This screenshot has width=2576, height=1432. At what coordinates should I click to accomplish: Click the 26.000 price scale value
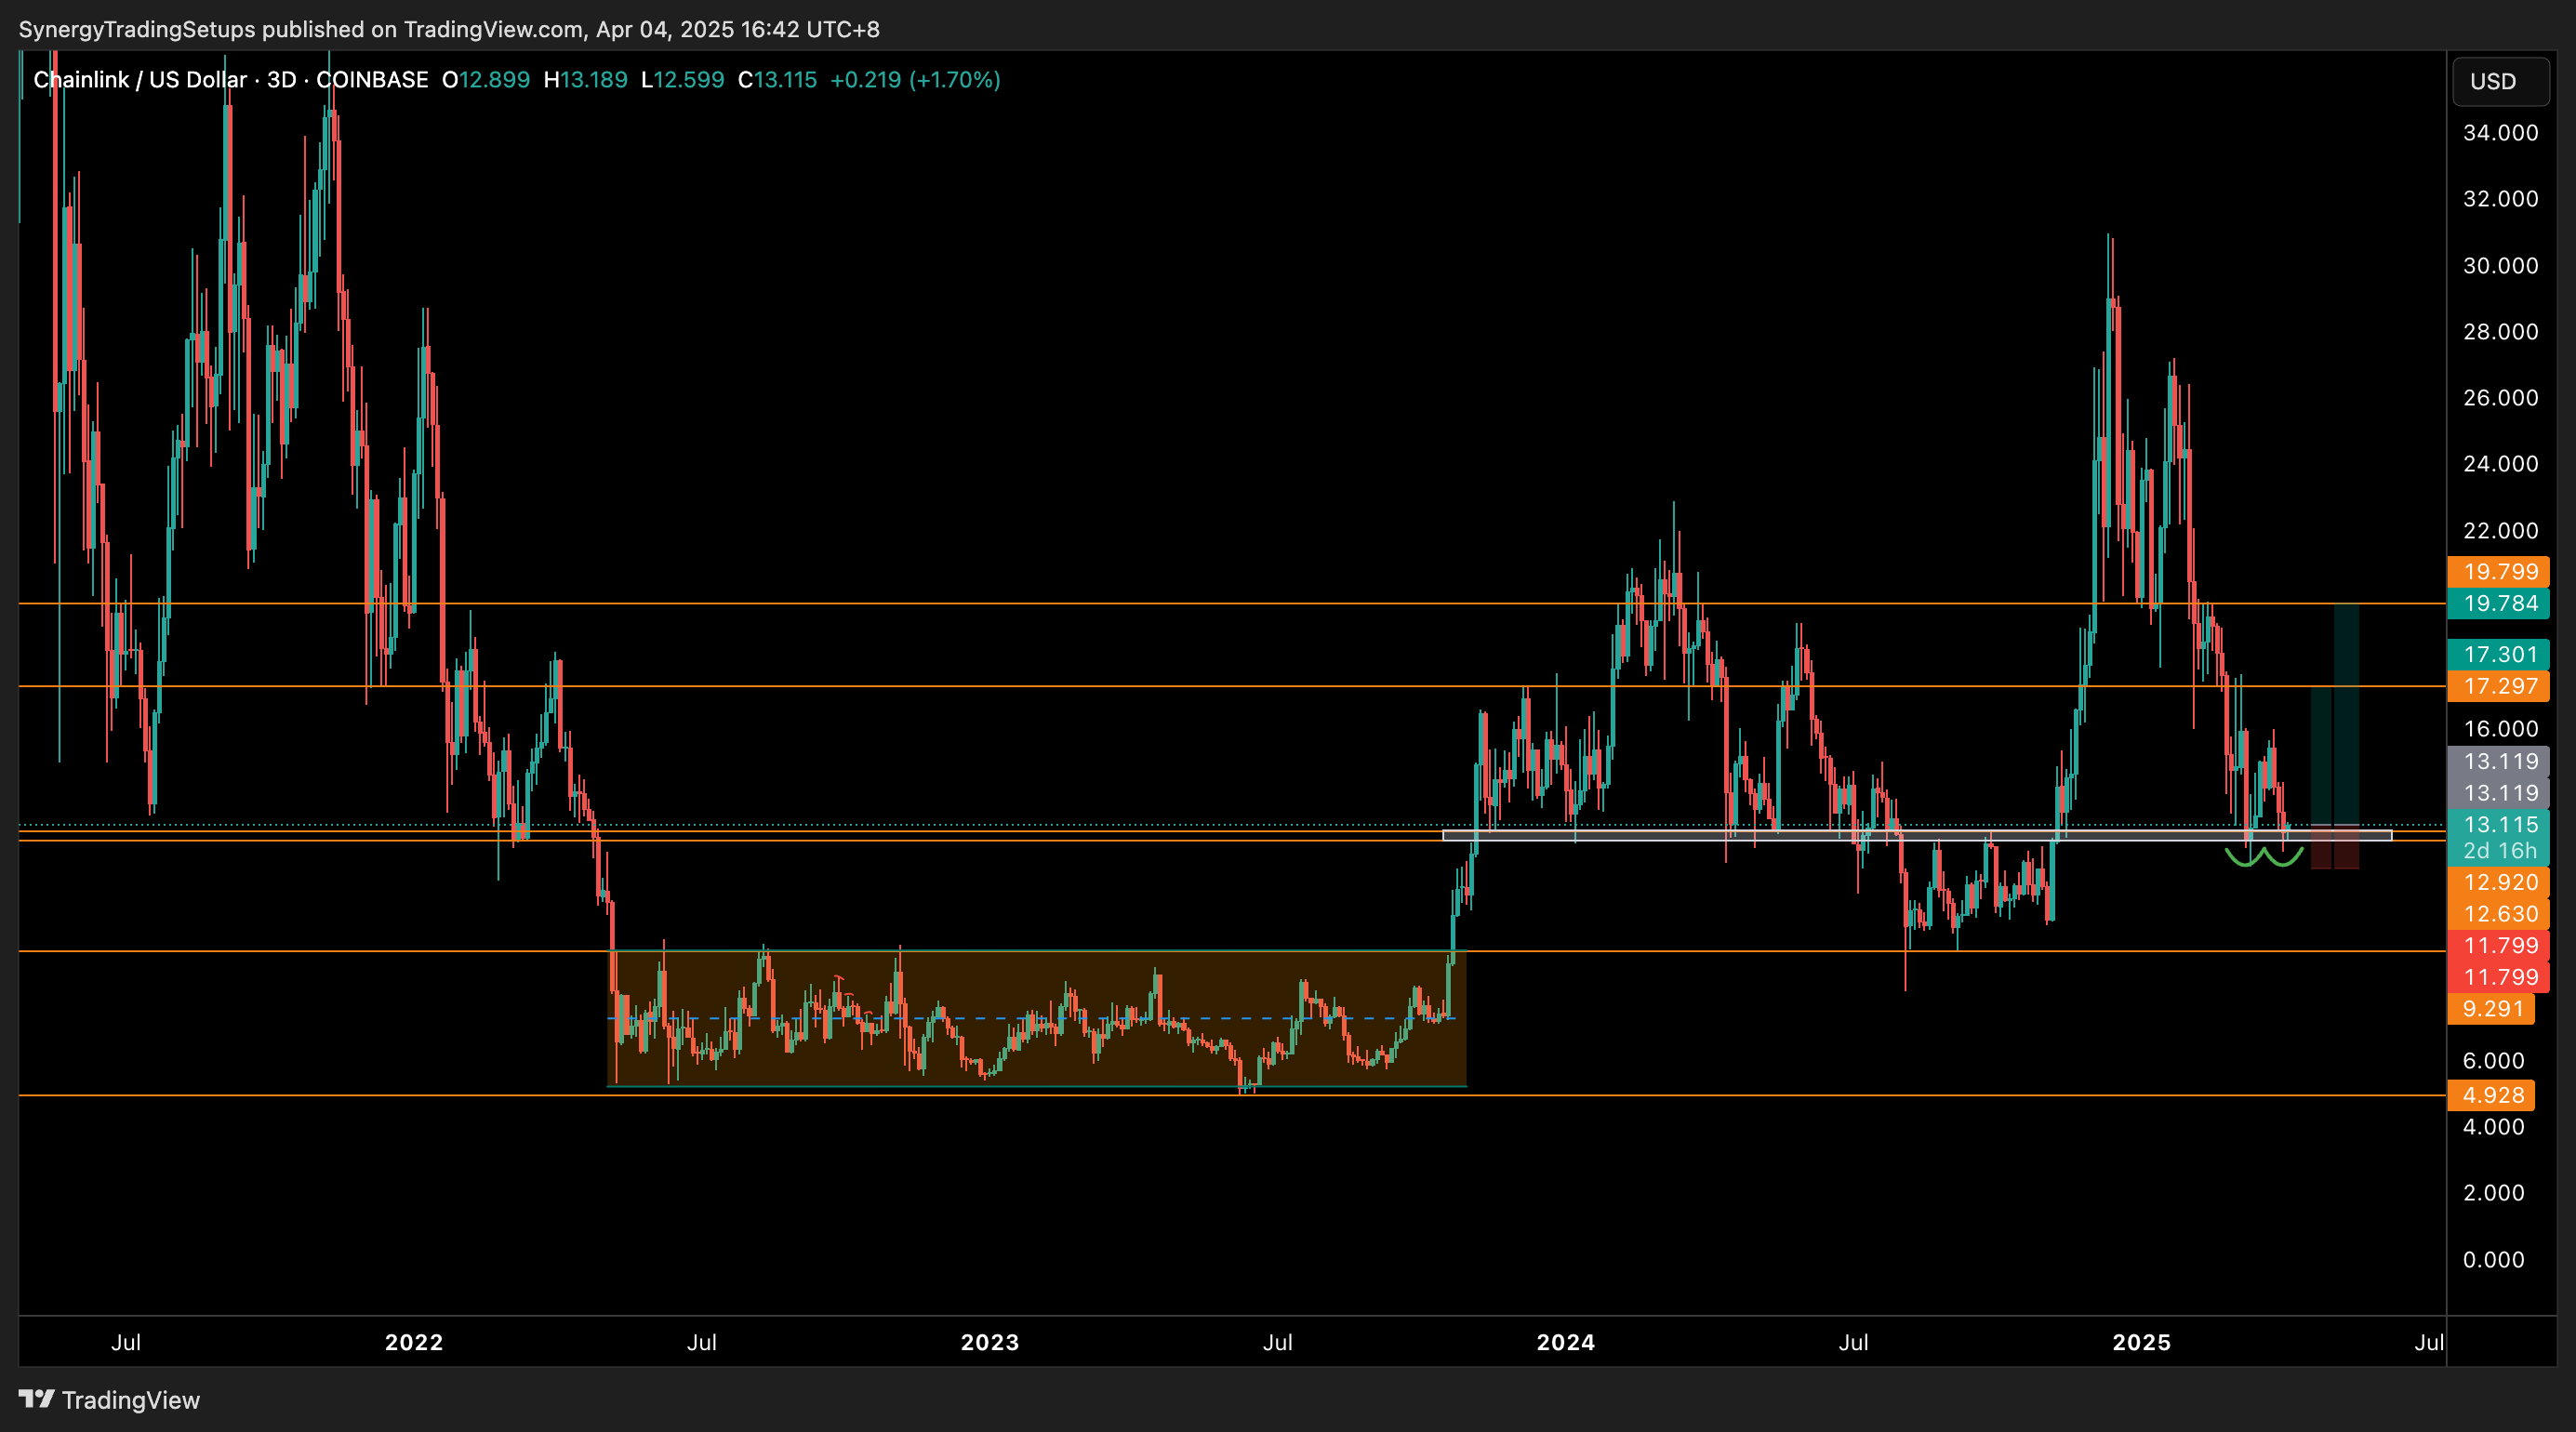click(2500, 399)
